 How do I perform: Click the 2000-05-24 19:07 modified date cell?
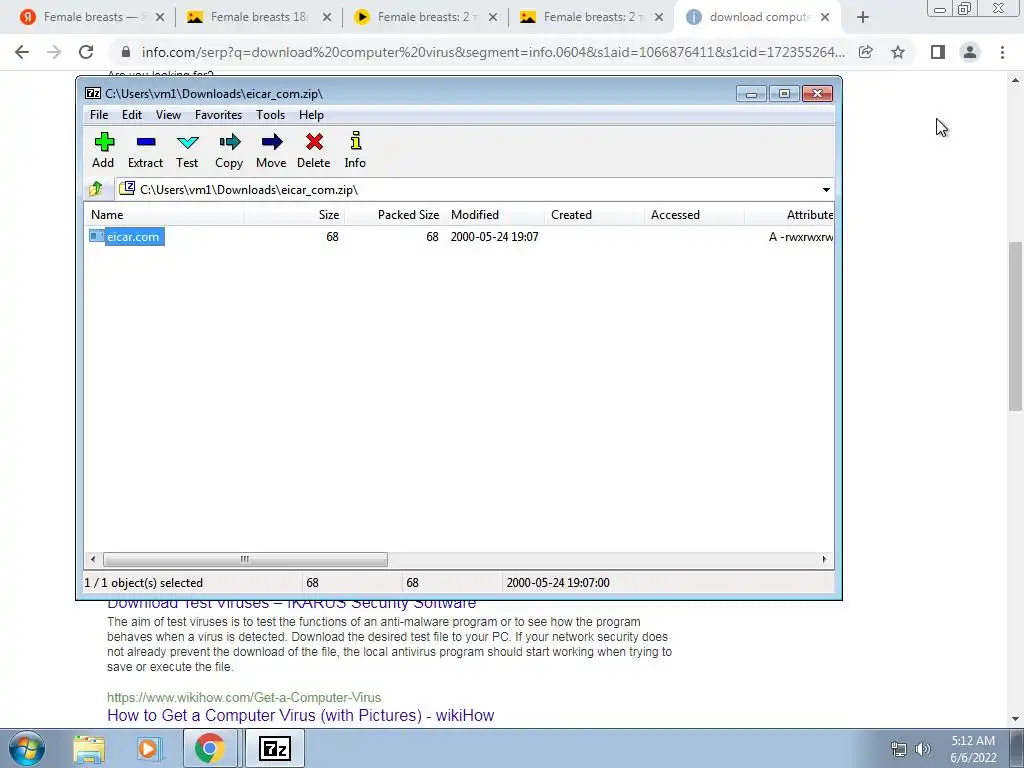click(494, 237)
